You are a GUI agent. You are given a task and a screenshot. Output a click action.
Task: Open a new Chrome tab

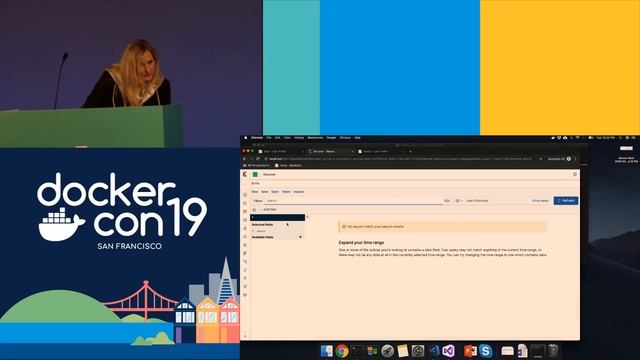coord(410,151)
